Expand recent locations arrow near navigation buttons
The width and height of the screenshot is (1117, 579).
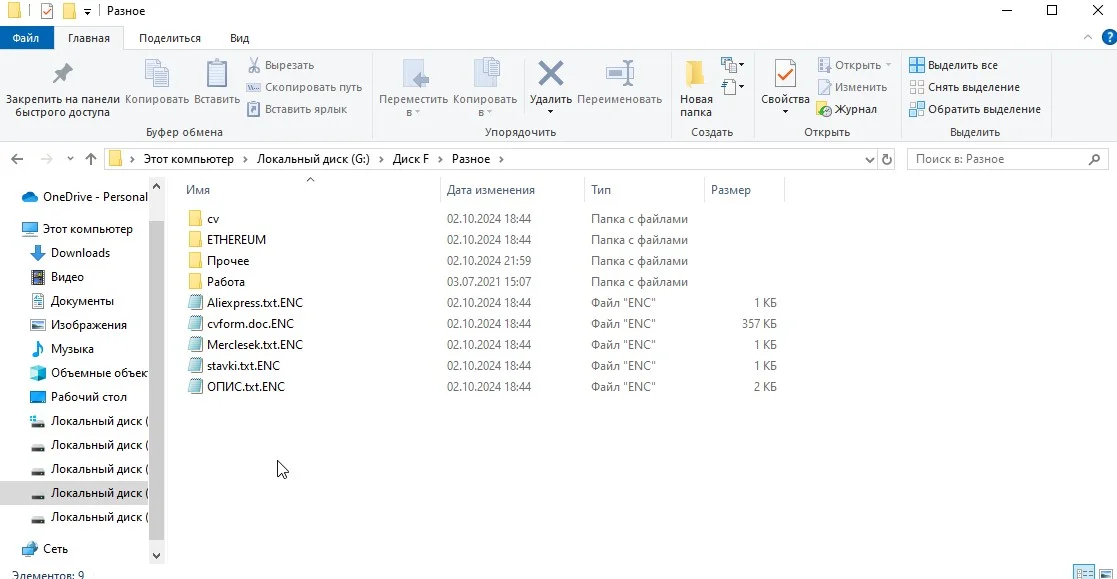tap(70, 159)
